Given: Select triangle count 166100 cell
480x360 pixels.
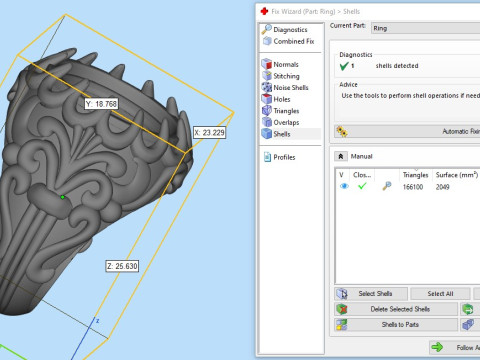Looking at the screenshot, I should point(413,187).
